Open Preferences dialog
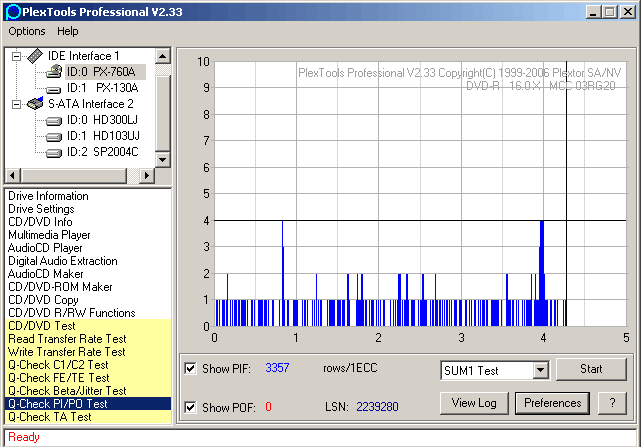 [x=553, y=403]
